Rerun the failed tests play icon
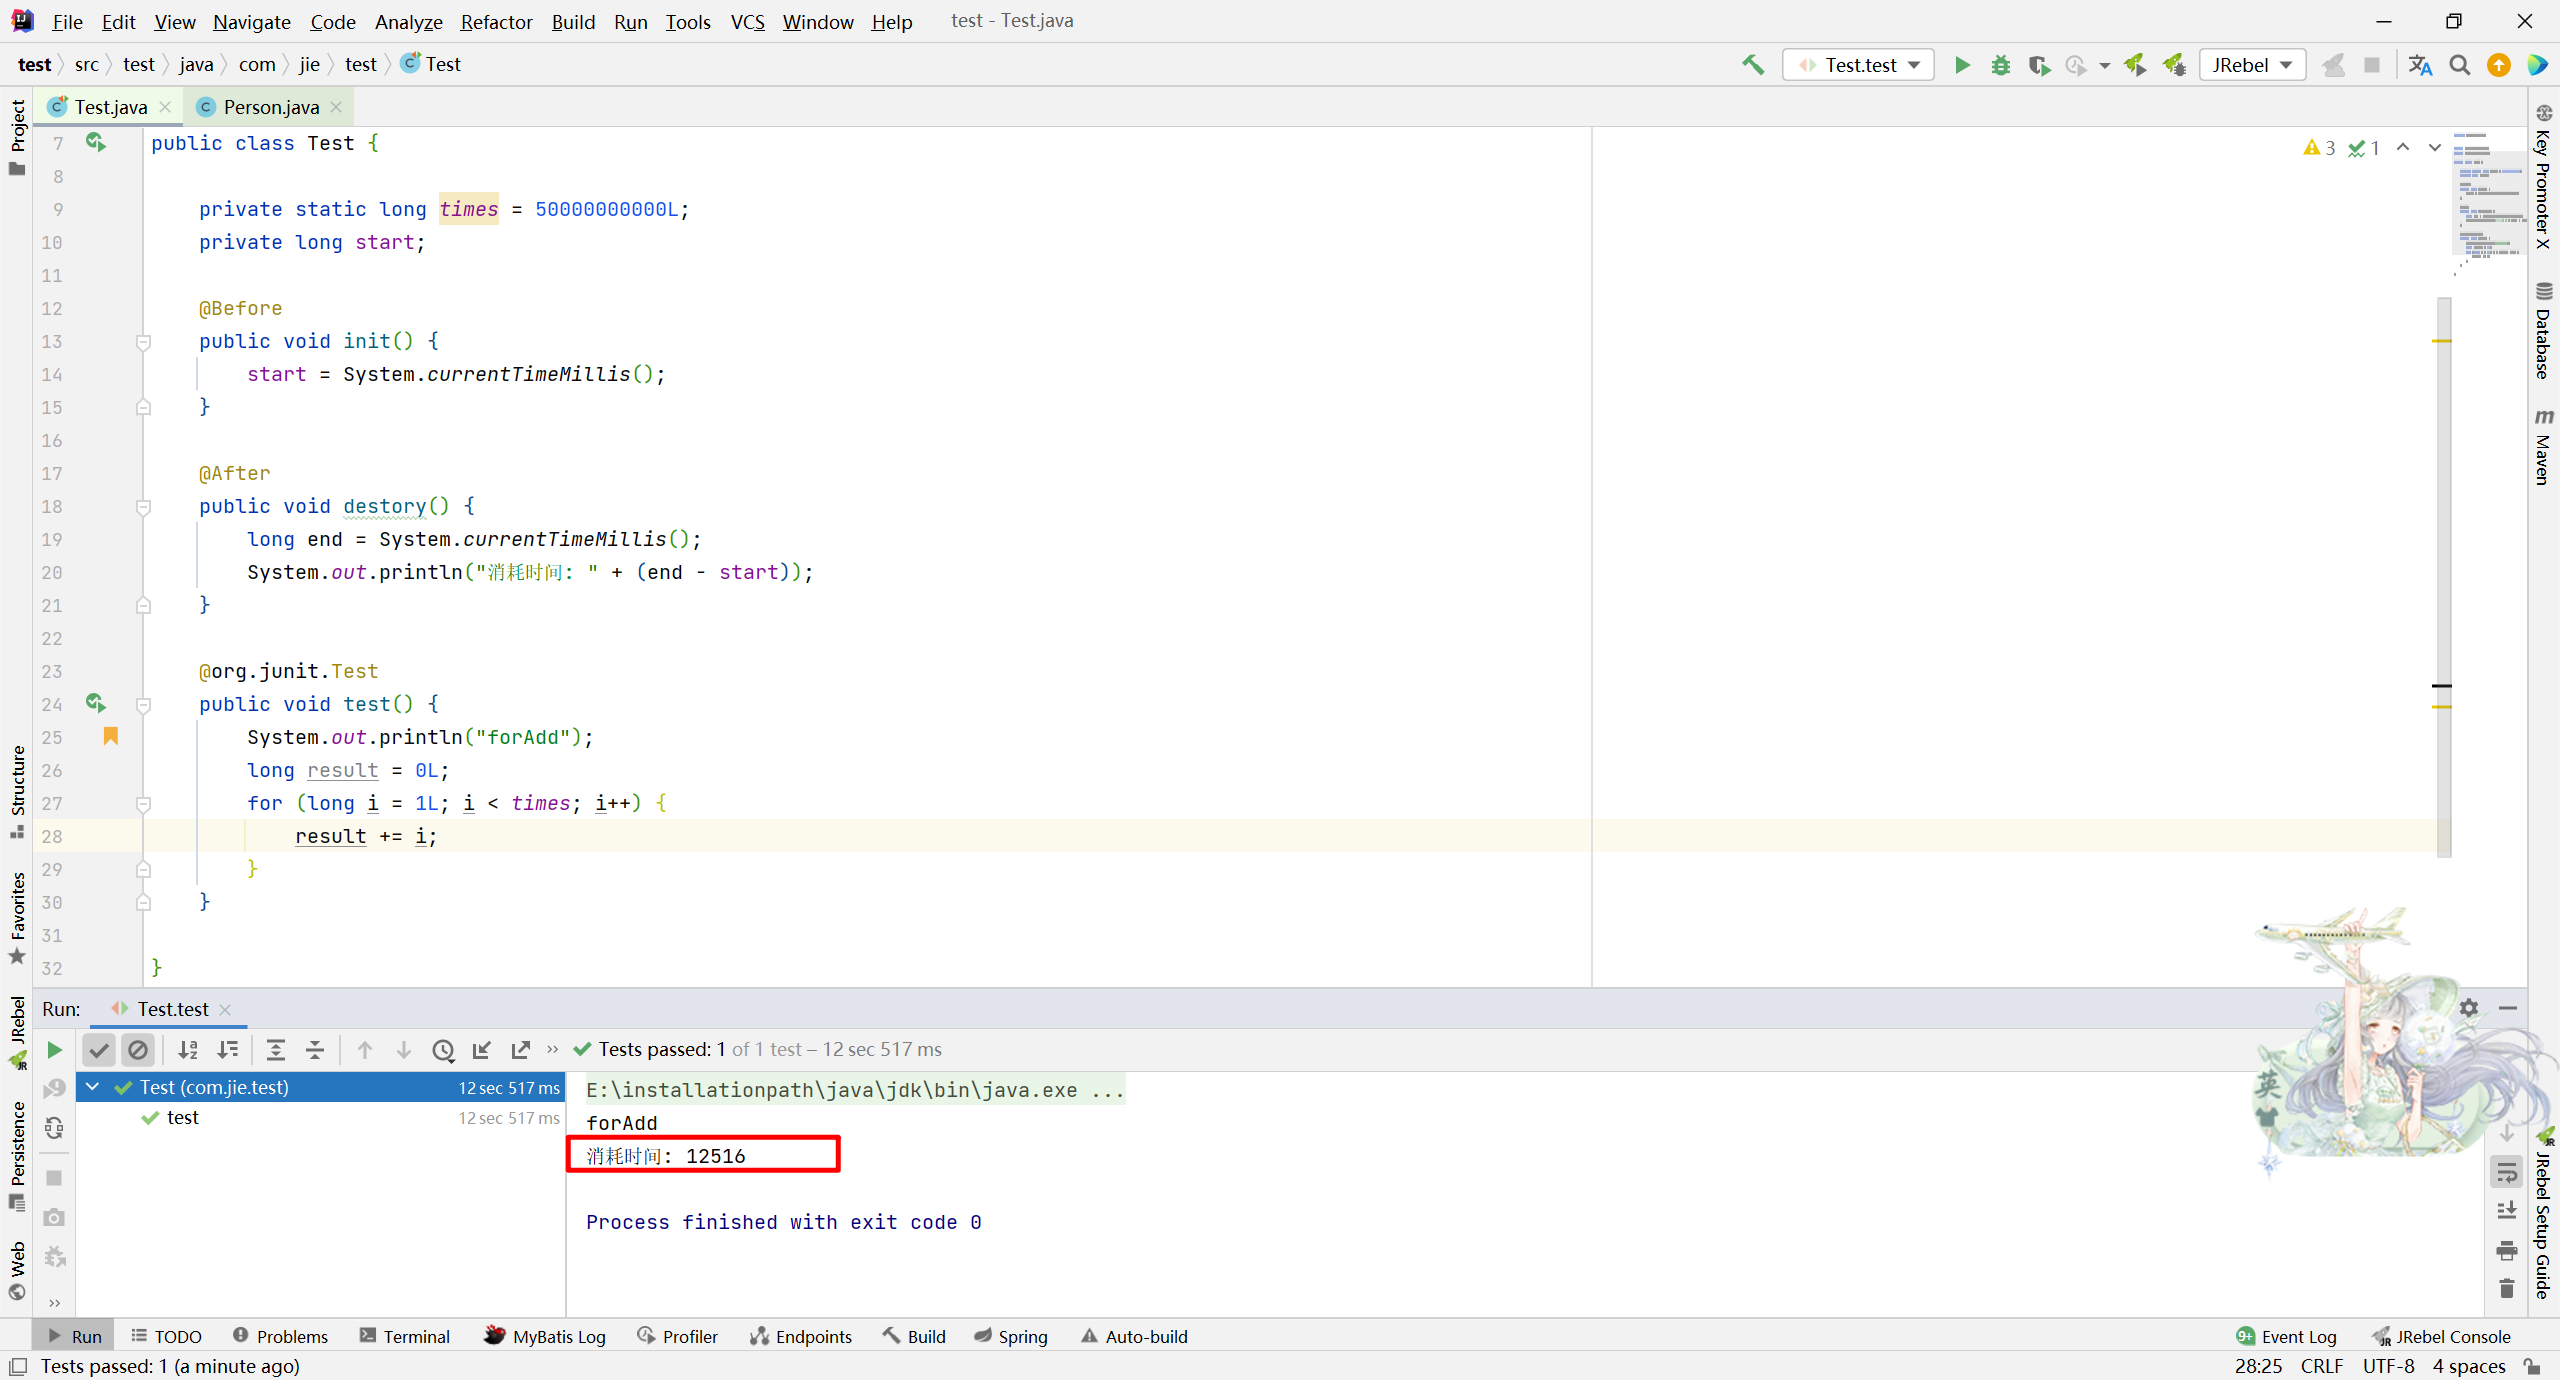2560x1380 pixels. [54, 1050]
